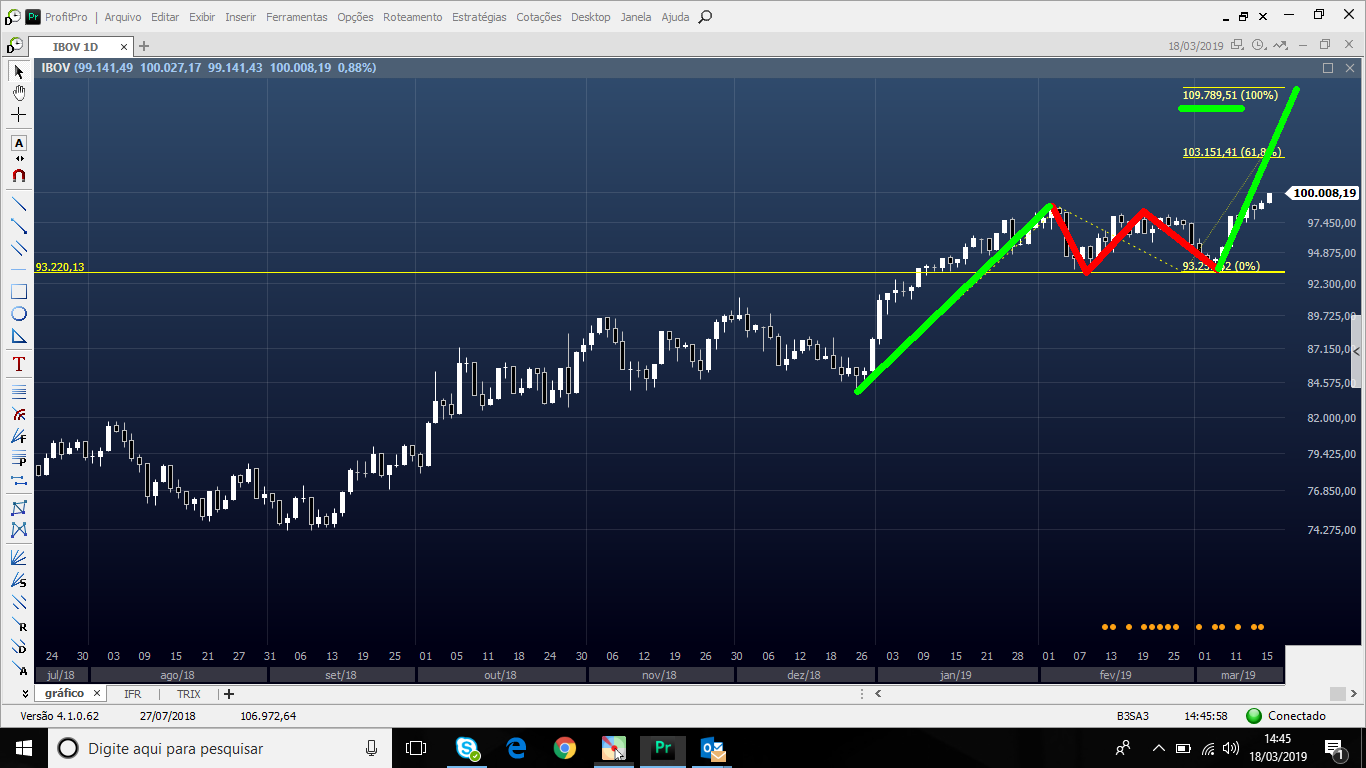Select the triangle drawing tool
1366x768 pixels.
(x=18, y=337)
